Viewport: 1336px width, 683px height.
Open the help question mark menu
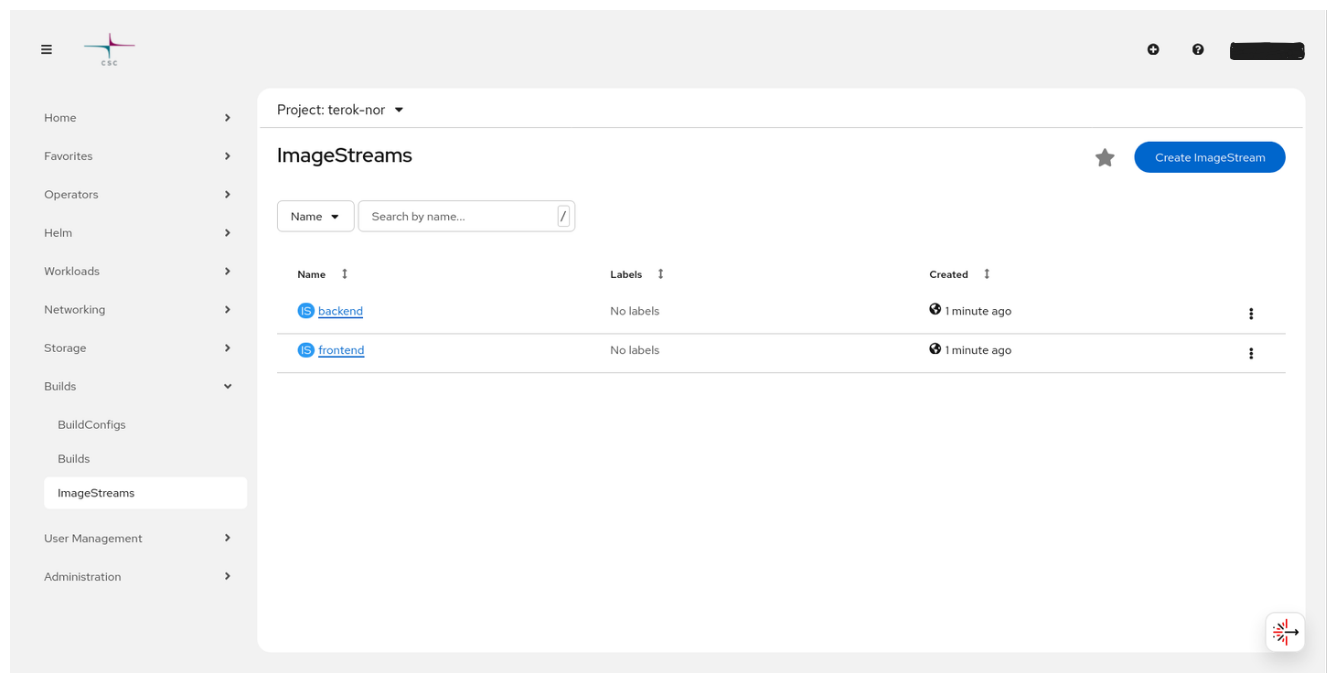pos(1198,49)
